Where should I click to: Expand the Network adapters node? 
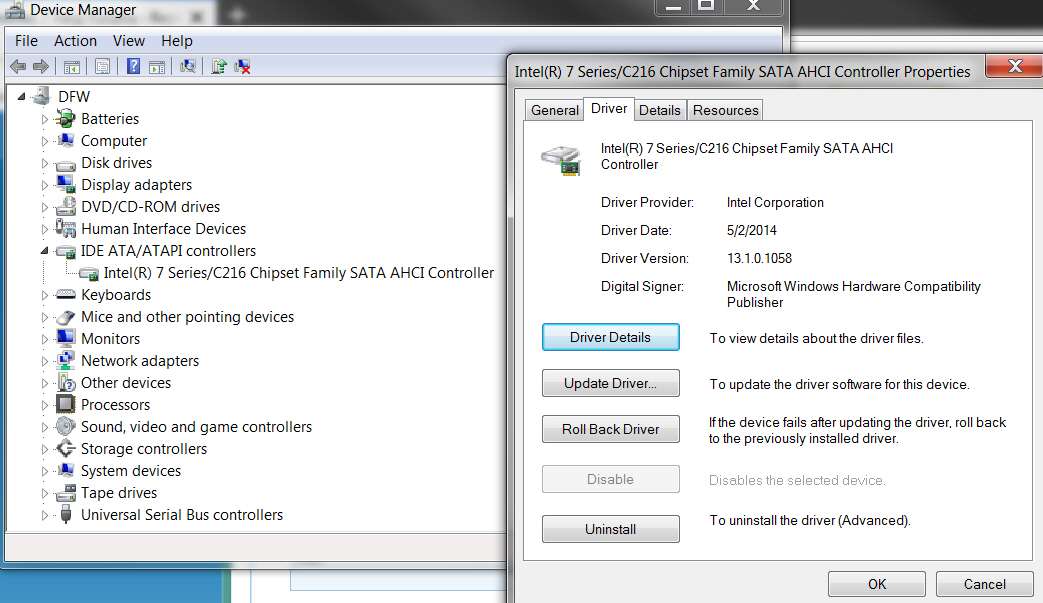pyautogui.click(x=45, y=361)
